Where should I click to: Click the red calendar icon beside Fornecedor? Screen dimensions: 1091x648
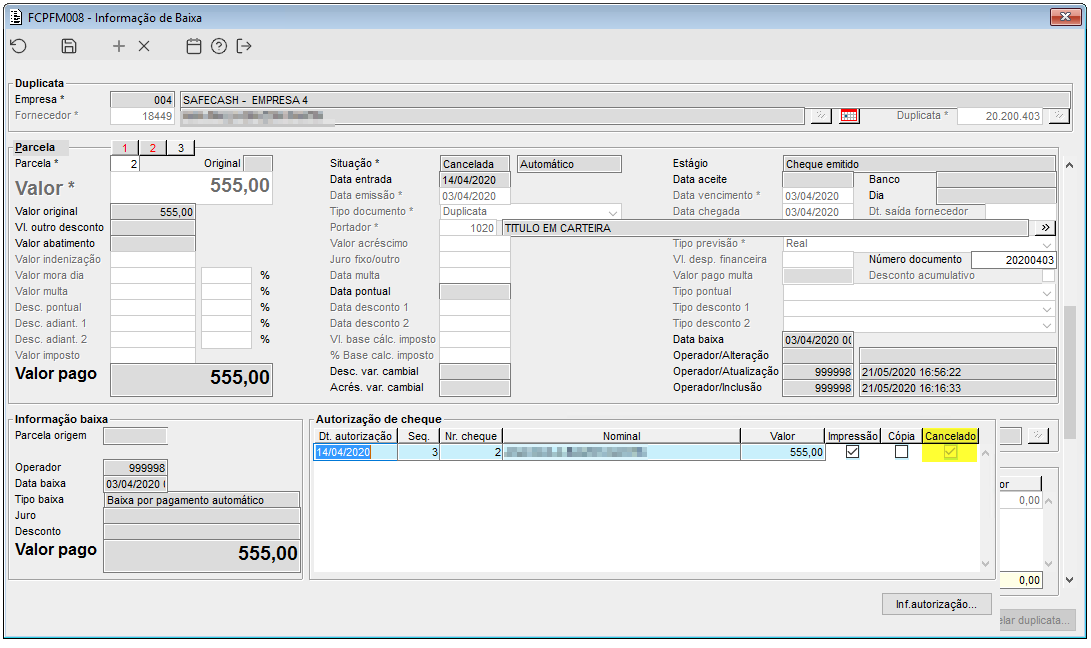point(849,116)
